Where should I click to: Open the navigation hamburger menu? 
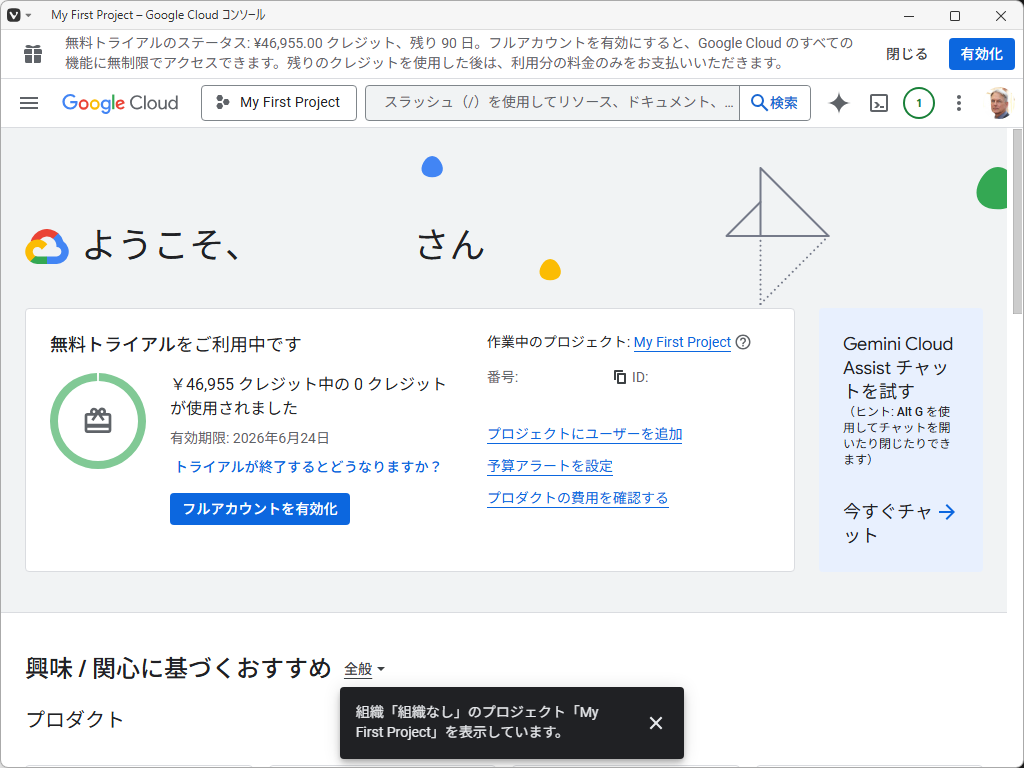pyautogui.click(x=28, y=103)
